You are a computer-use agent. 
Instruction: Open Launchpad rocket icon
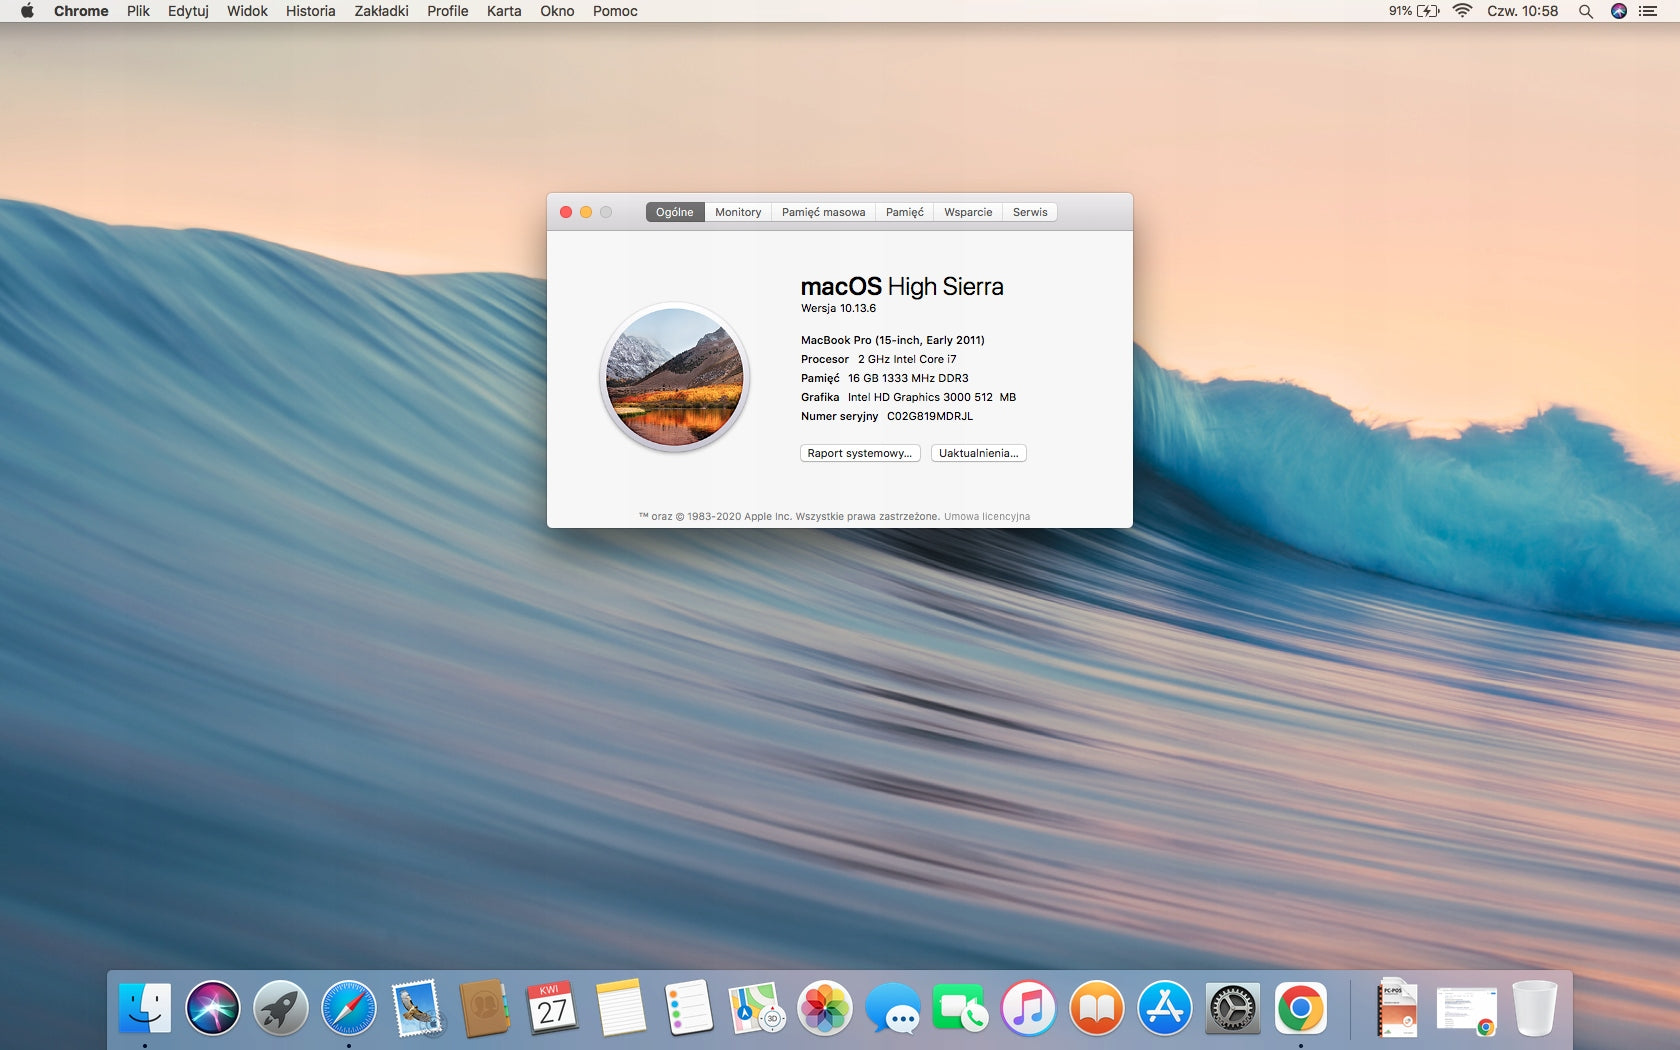[281, 1008]
